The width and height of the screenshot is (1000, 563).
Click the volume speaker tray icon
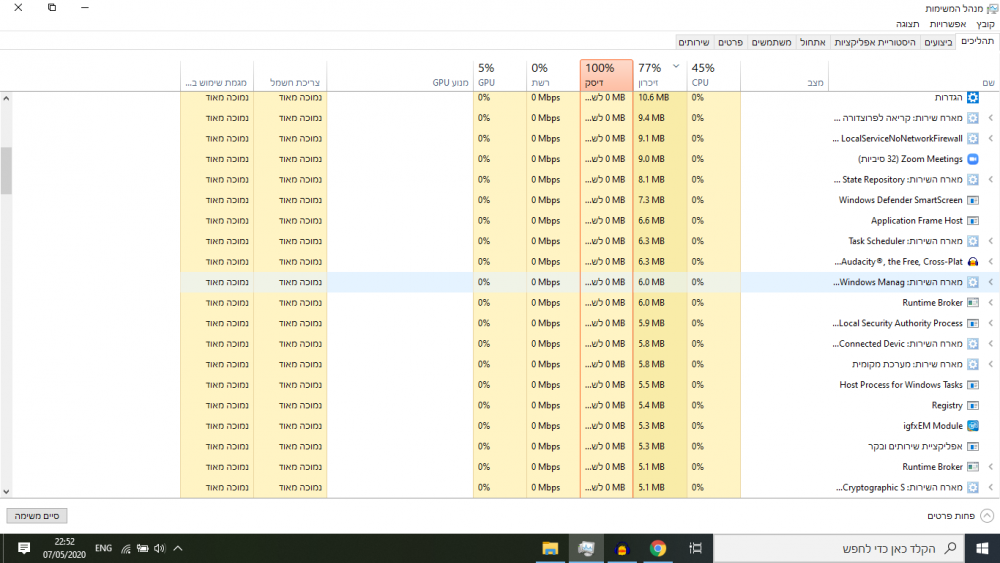159,548
